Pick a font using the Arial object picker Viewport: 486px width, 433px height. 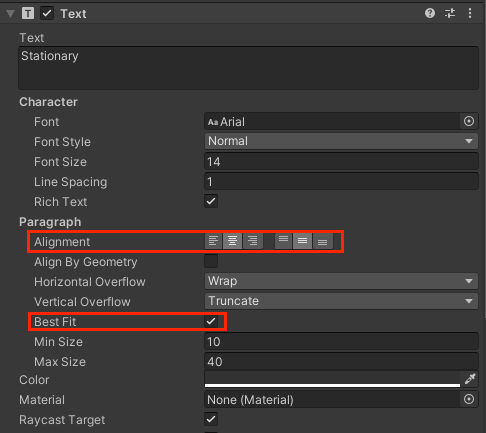pyautogui.click(x=469, y=121)
